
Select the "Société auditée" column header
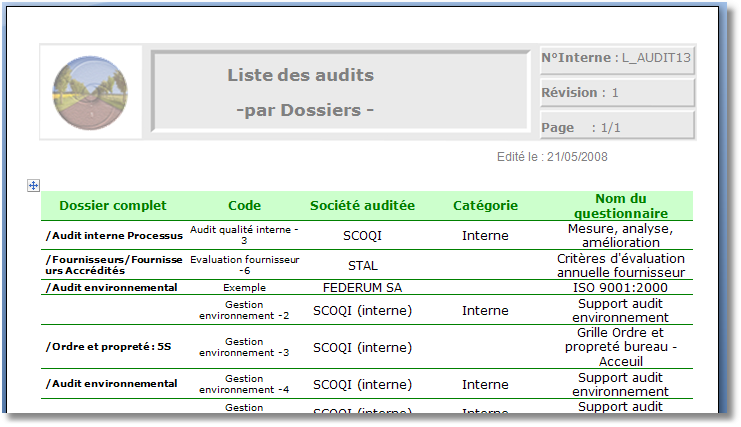coord(362,206)
